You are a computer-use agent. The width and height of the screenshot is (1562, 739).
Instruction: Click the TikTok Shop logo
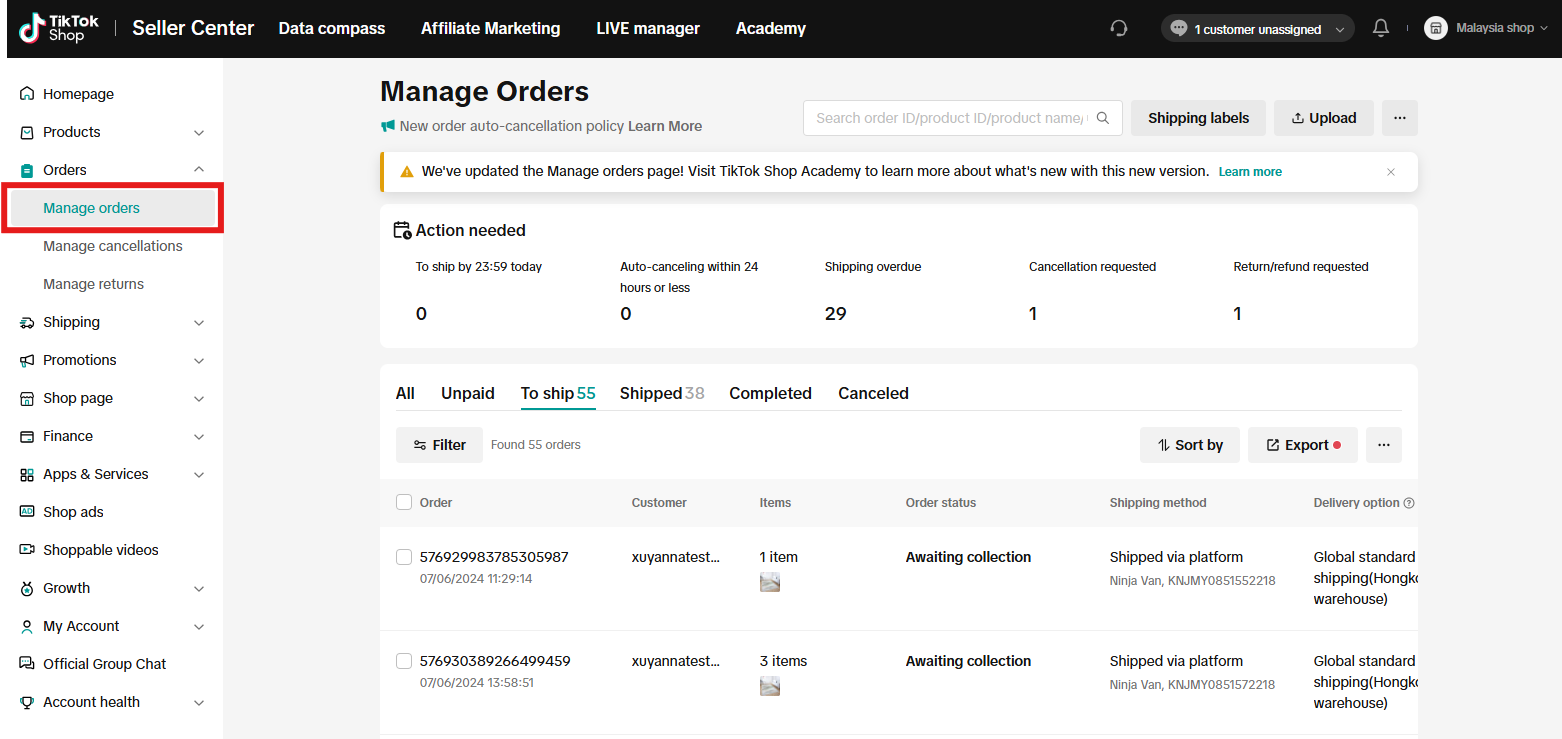pyautogui.click(x=59, y=29)
